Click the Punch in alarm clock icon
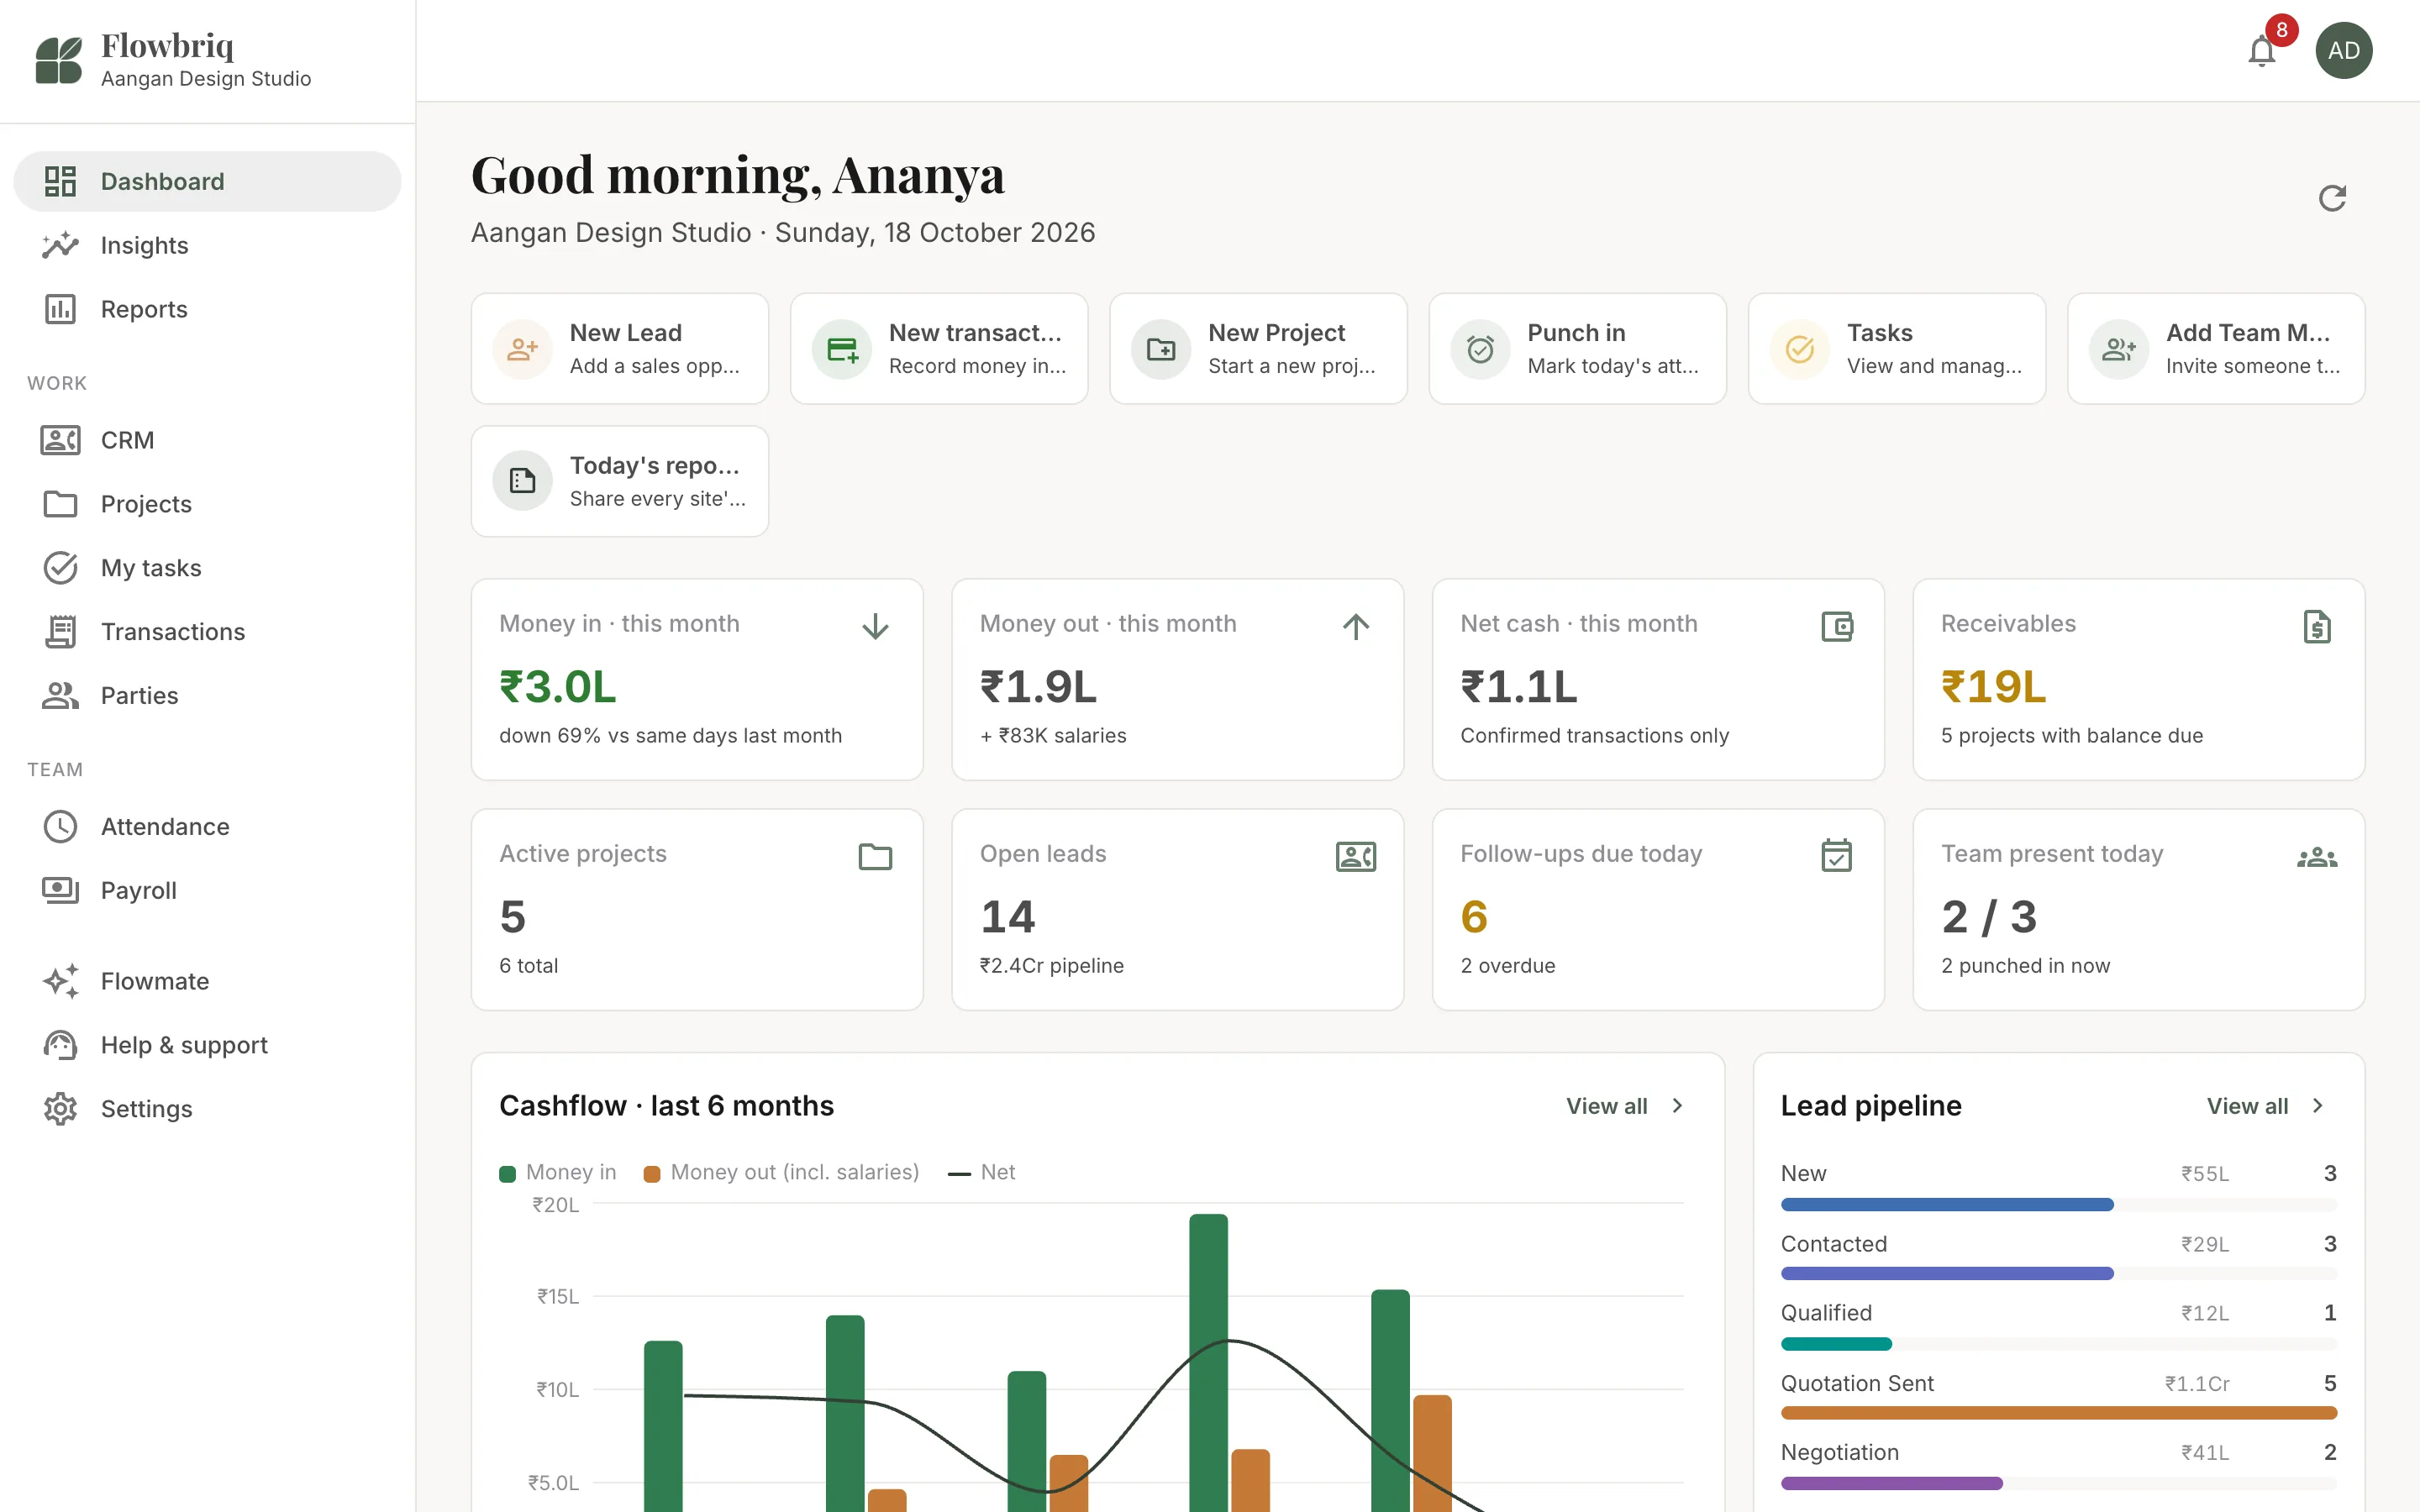2420x1512 pixels. click(1480, 349)
